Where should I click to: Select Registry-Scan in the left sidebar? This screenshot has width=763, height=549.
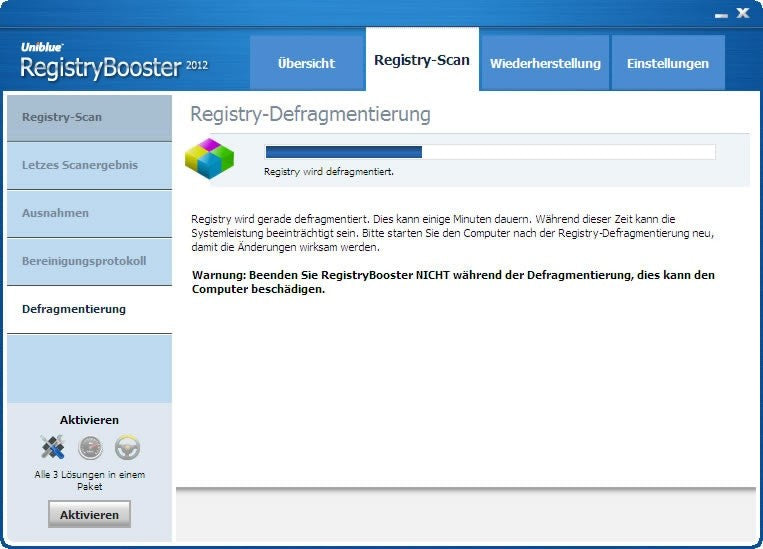(90, 118)
